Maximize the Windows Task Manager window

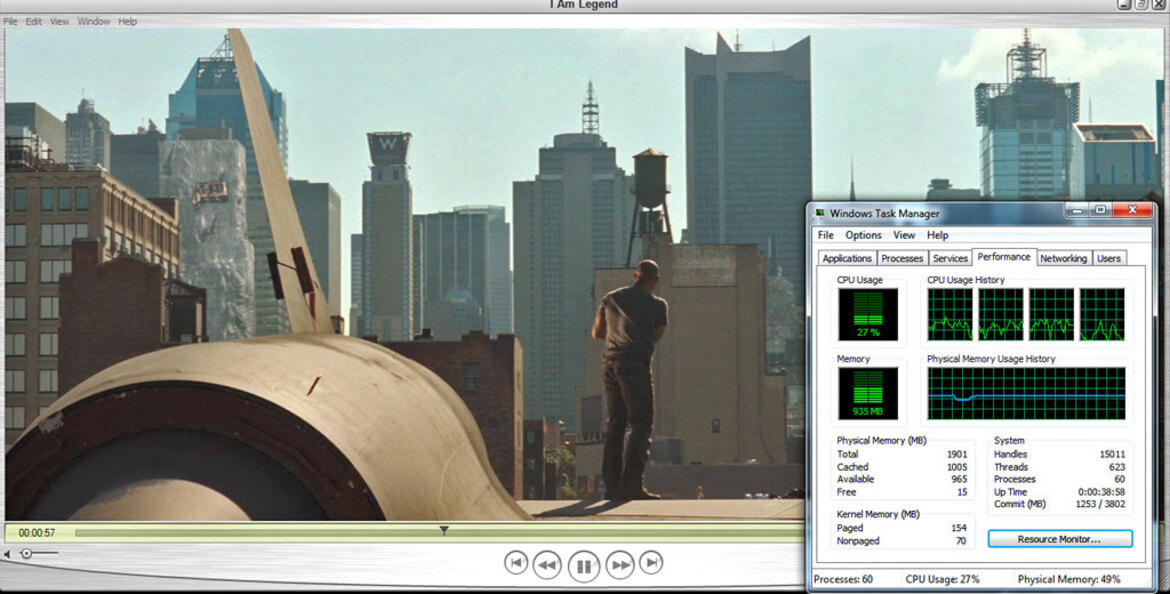1101,211
